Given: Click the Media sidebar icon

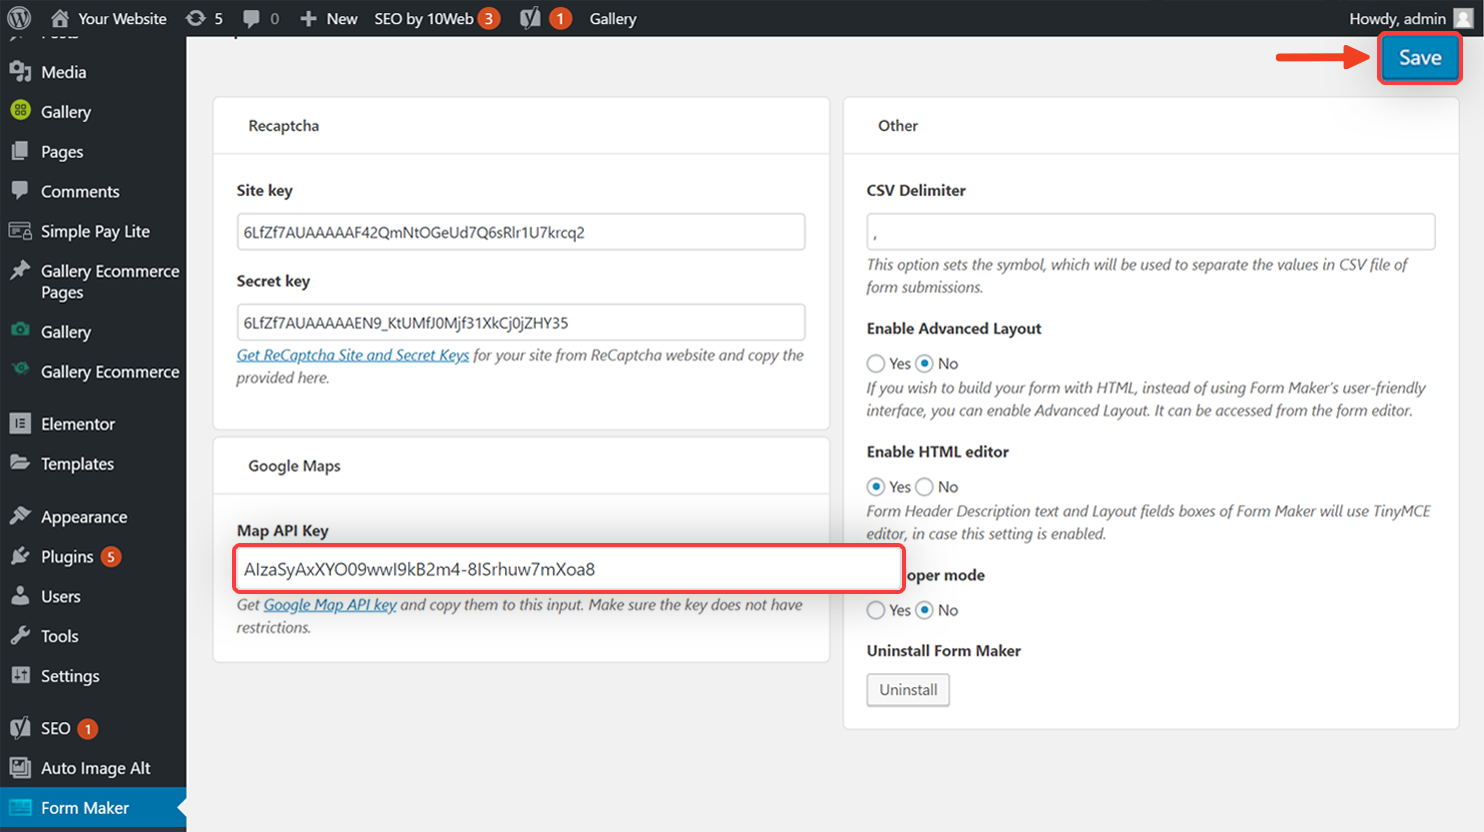Looking at the screenshot, I should coord(20,72).
